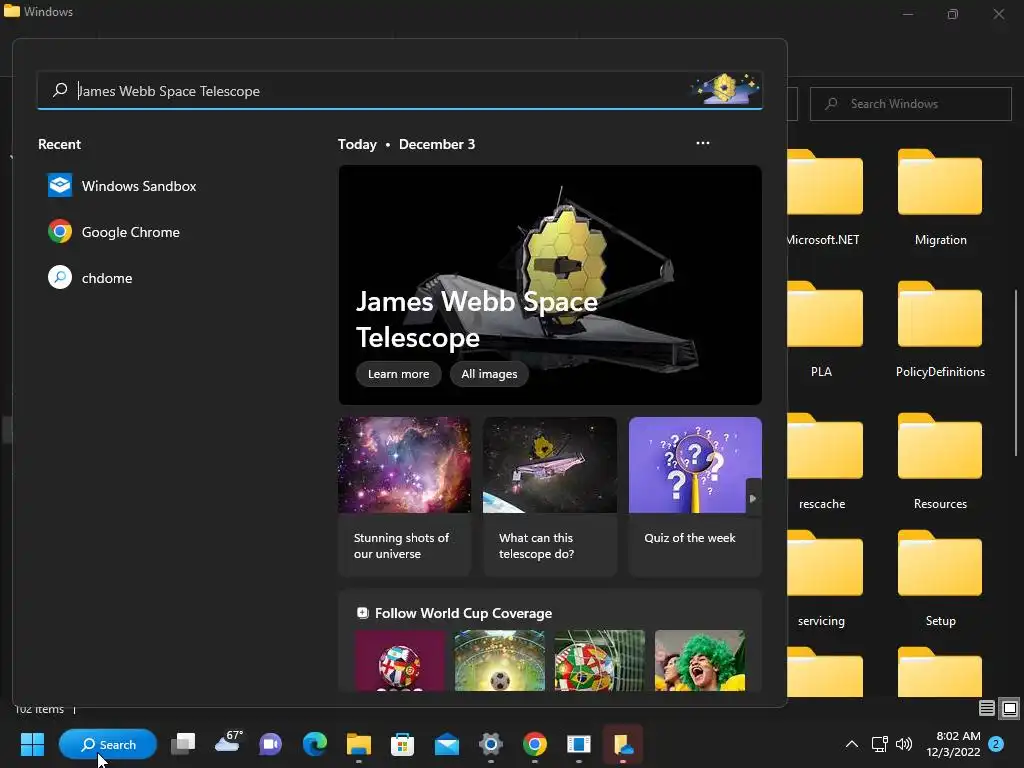Open Google Chrome from the taskbar
Screen dimensions: 1024x768
[x=535, y=744]
